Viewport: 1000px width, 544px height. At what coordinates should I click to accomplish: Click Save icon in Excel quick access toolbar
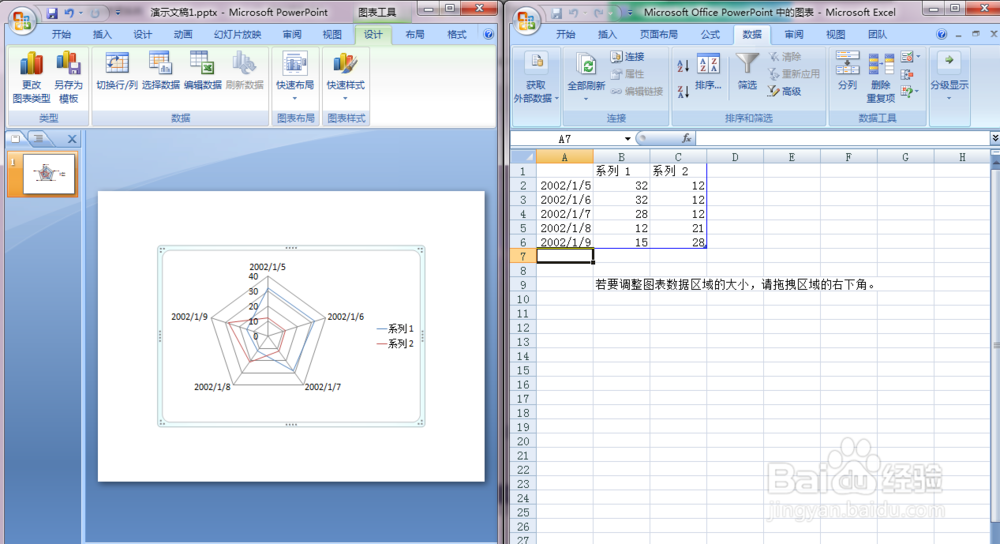point(557,13)
